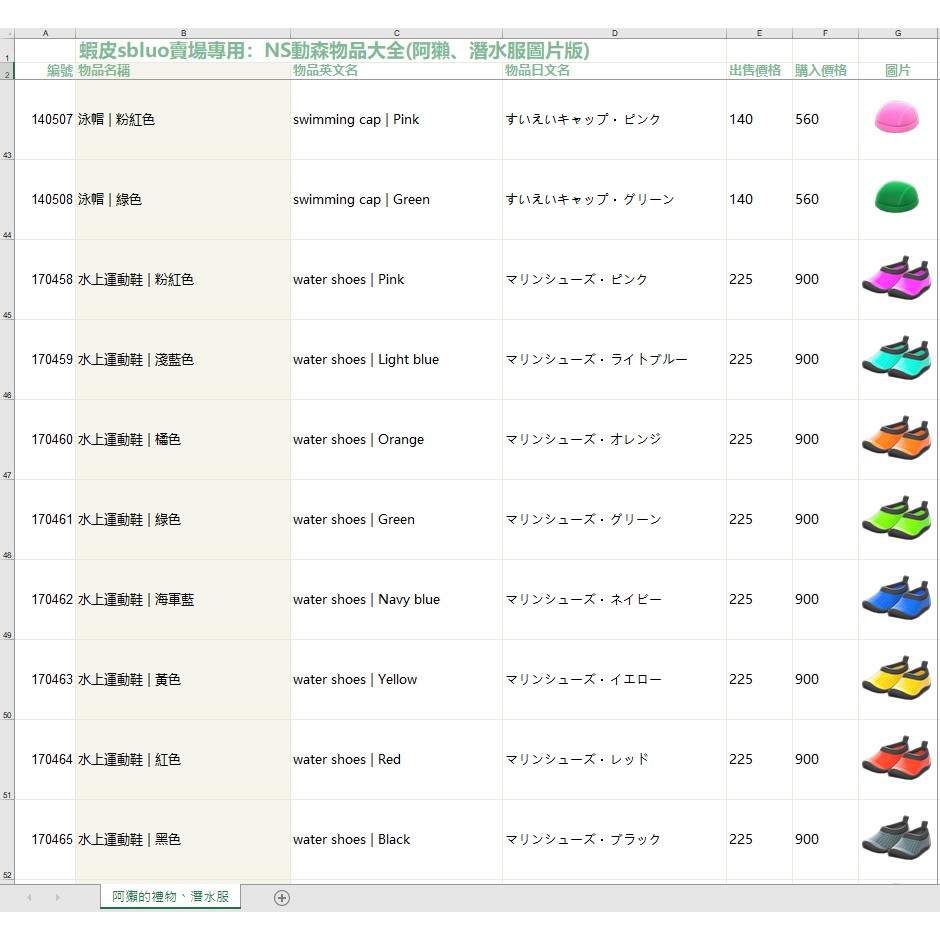
Task: Select the yellow water shoes image
Action: [x=896, y=678]
